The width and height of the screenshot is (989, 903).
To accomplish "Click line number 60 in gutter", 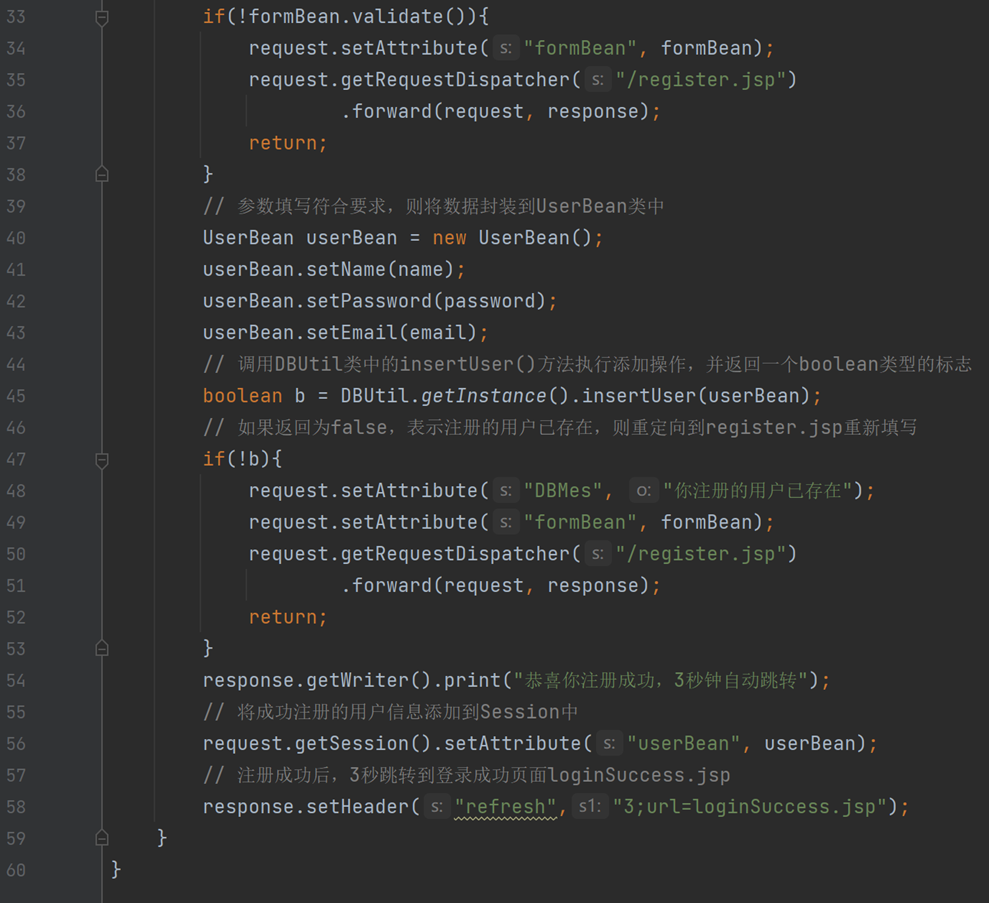I will click(x=16, y=870).
